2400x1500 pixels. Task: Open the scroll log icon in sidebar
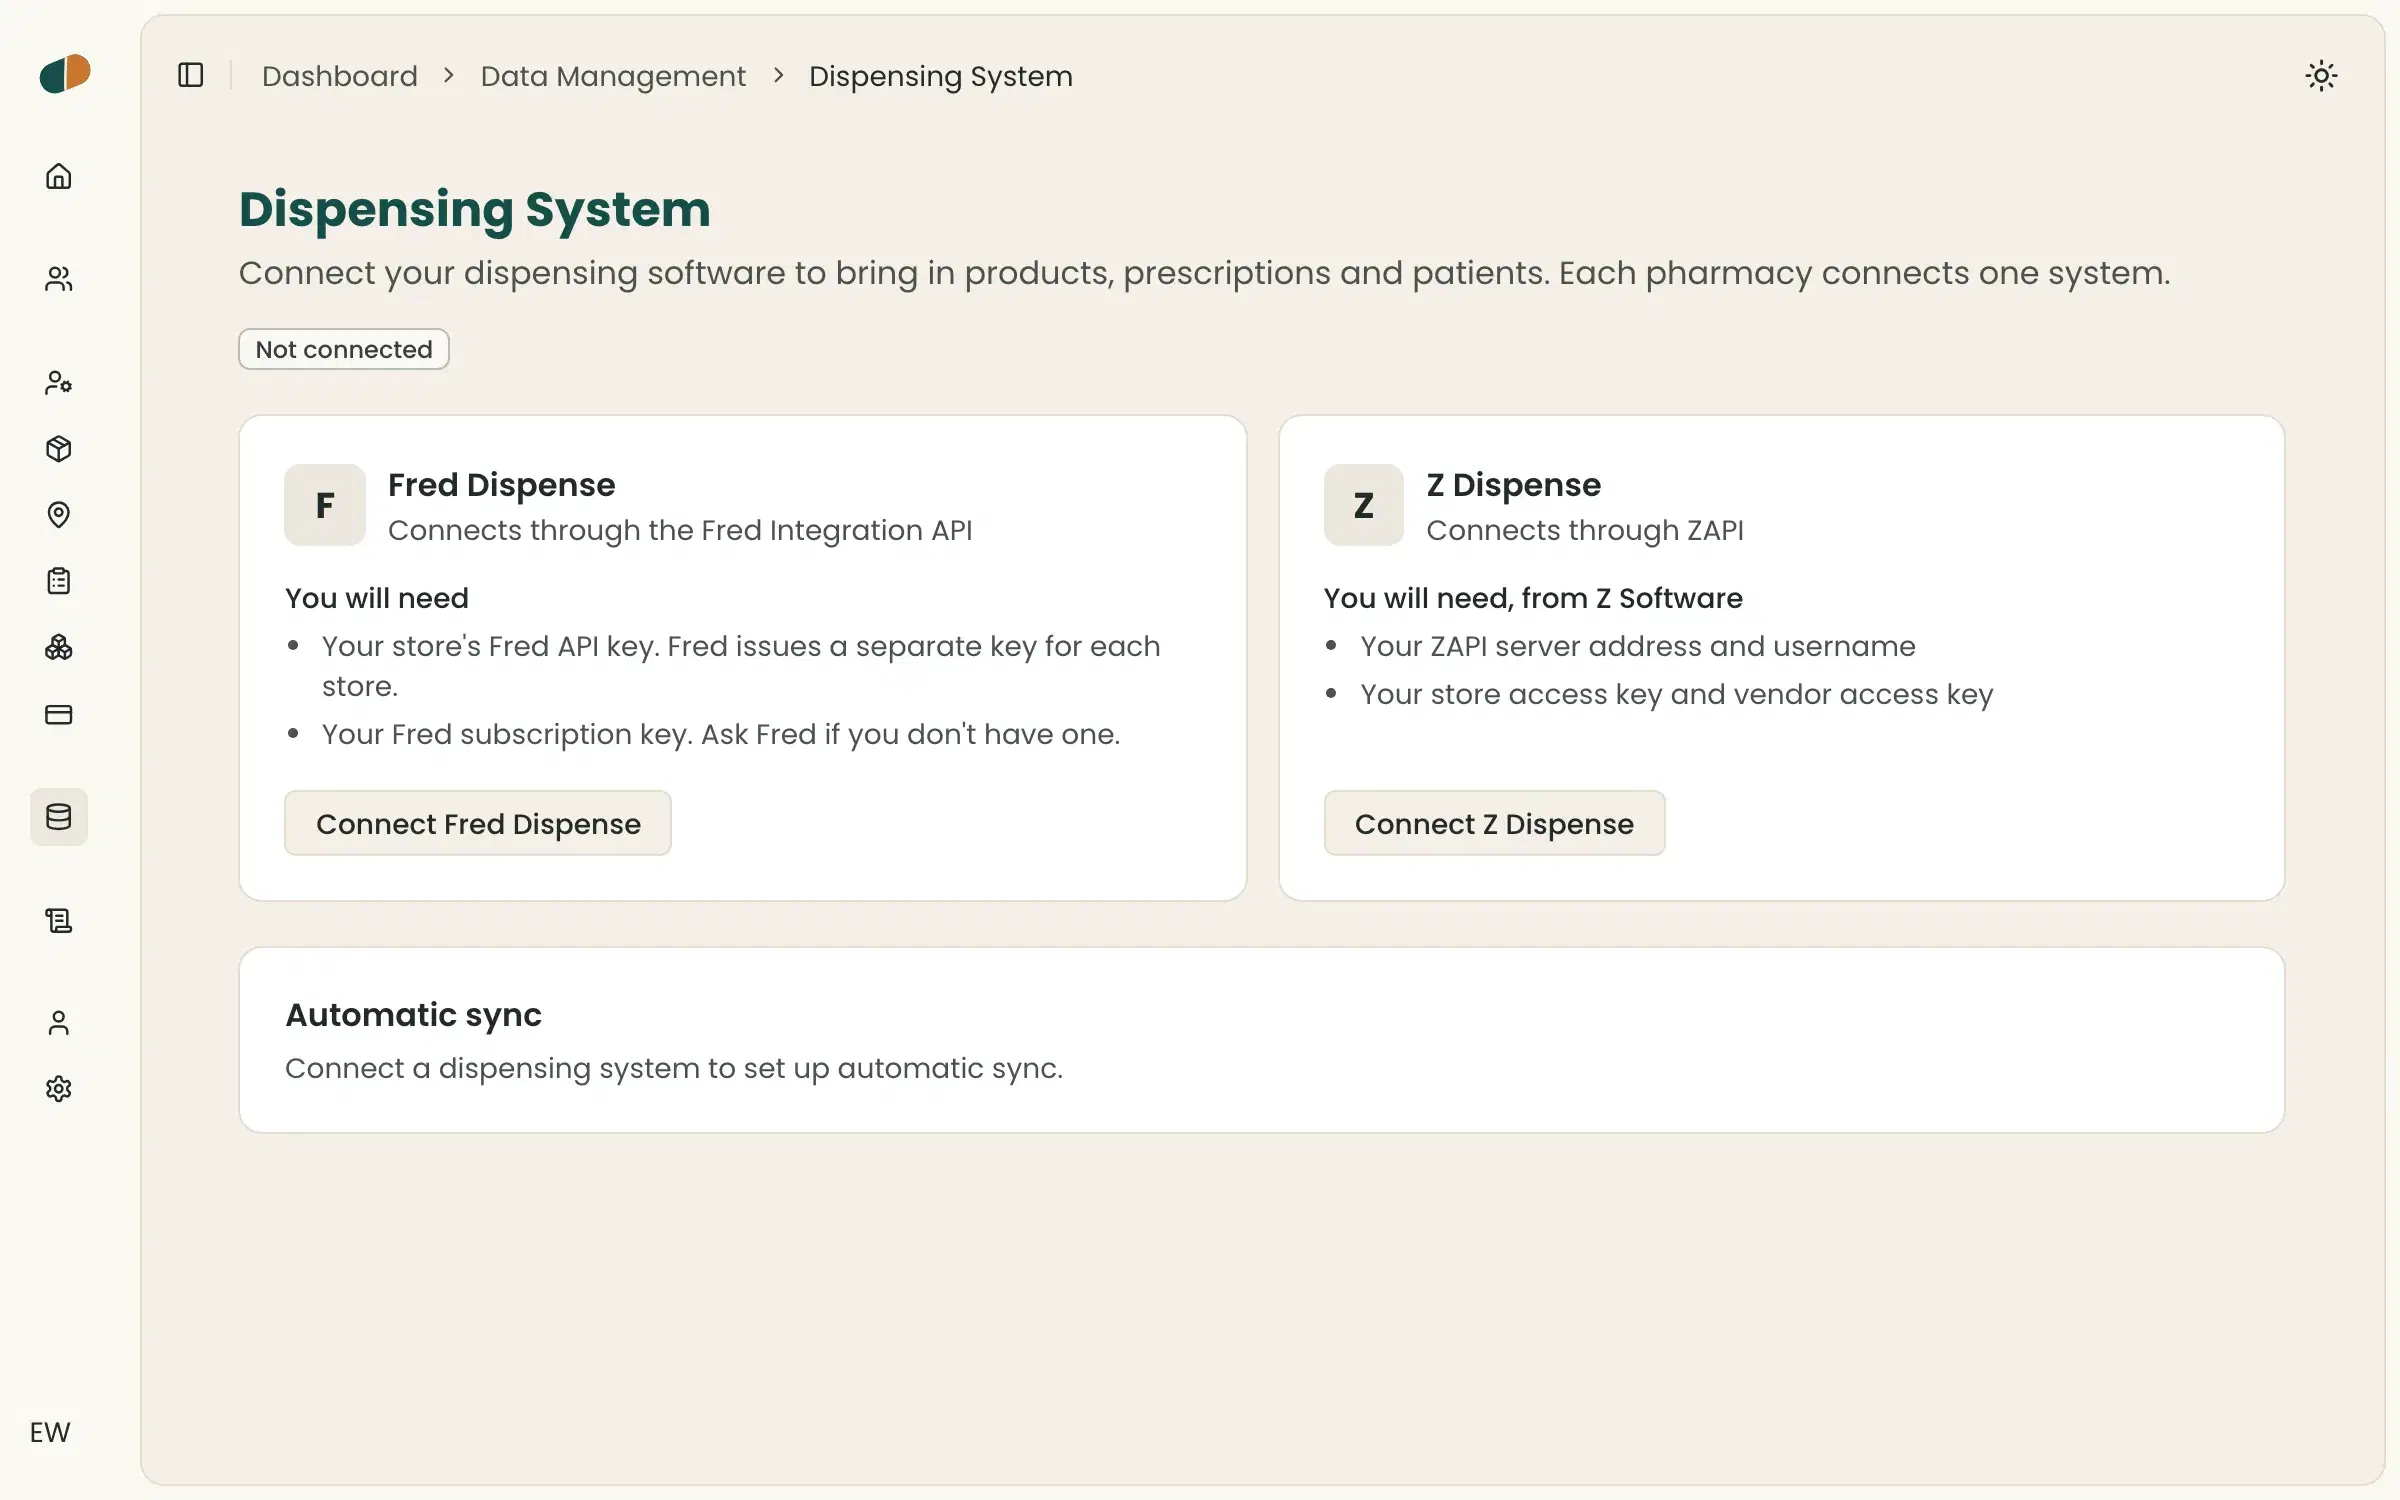(x=59, y=920)
